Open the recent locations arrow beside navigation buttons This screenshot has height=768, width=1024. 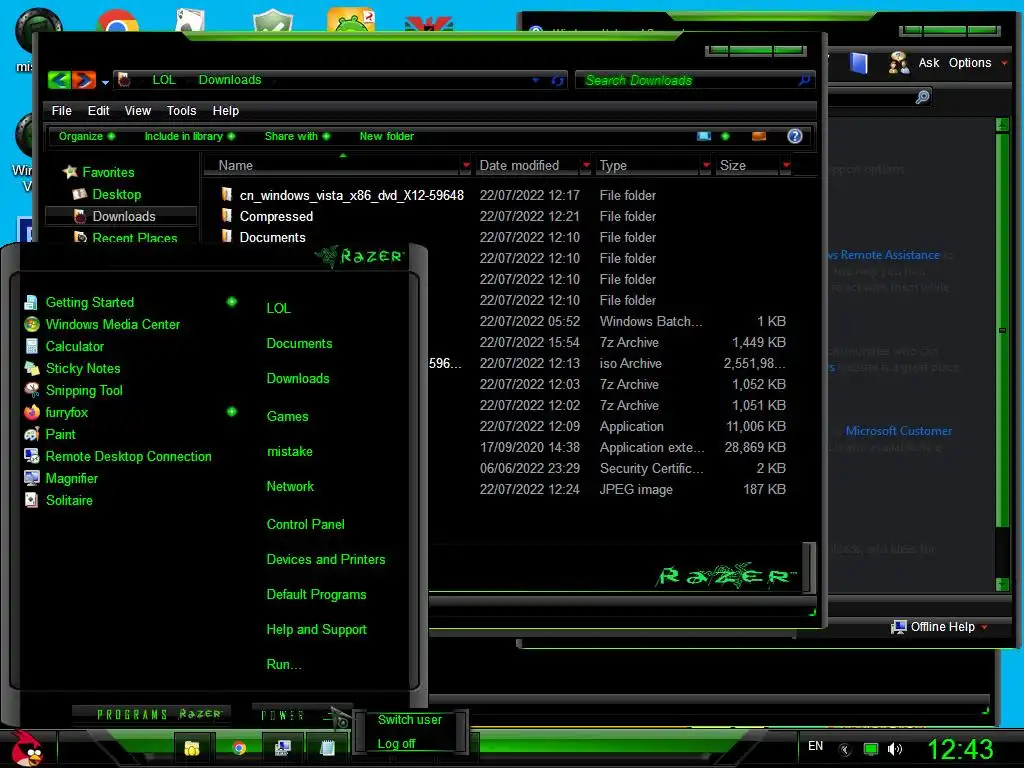point(105,82)
